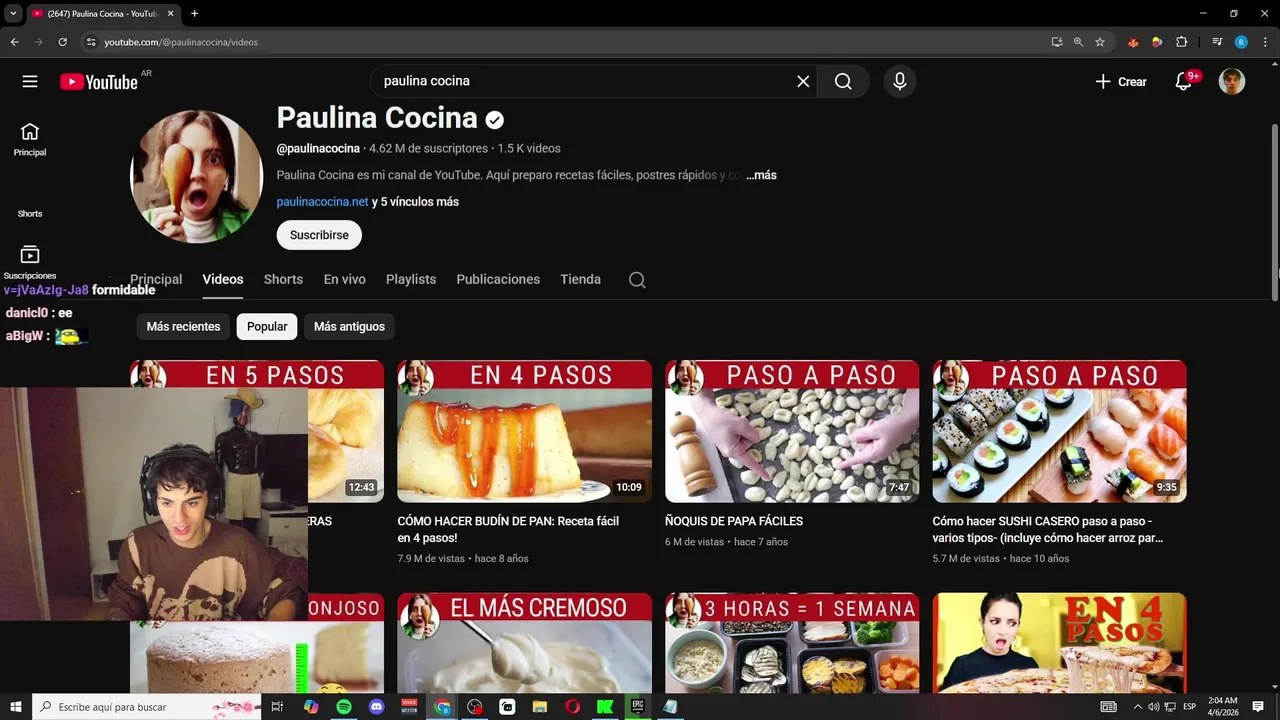Open the 3 HORAS = 1 SEMANA thumbnail
This screenshot has width=1280, height=720.
point(792,643)
